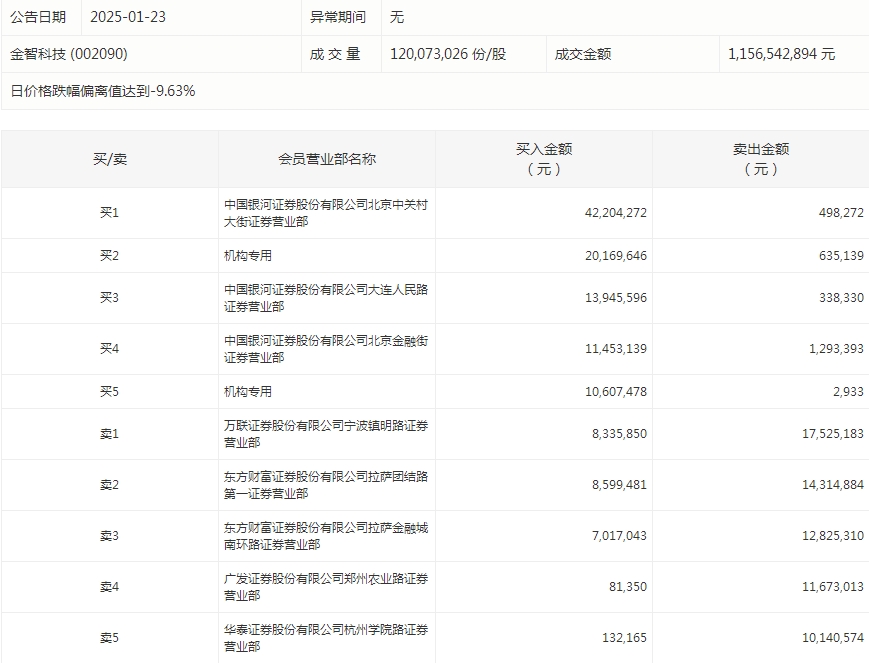Select 广发证券郑州农业路营业部 in row 卖4

click(x=325, y=583)
